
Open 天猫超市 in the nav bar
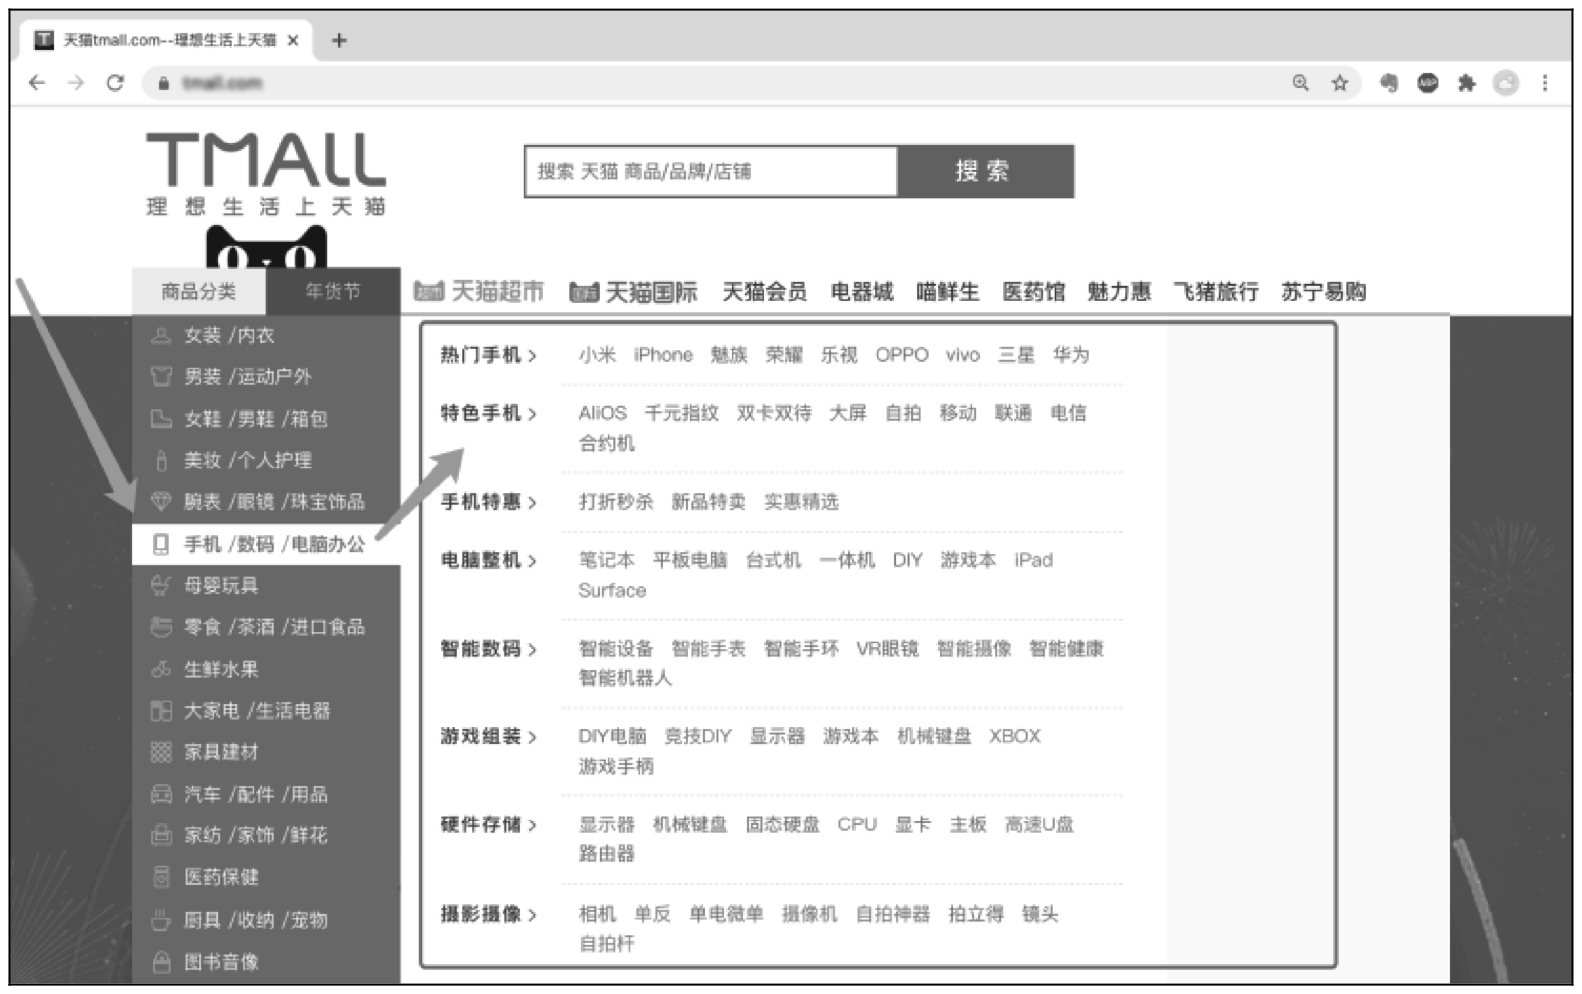(479, 291)
